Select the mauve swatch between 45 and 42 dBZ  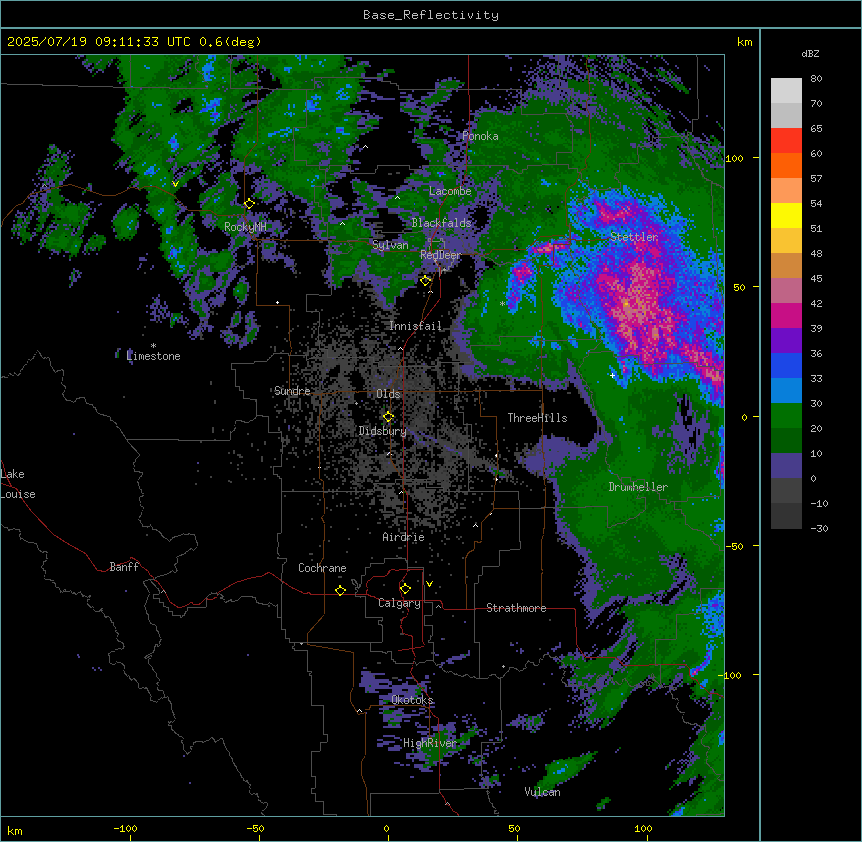pos(786,291)
